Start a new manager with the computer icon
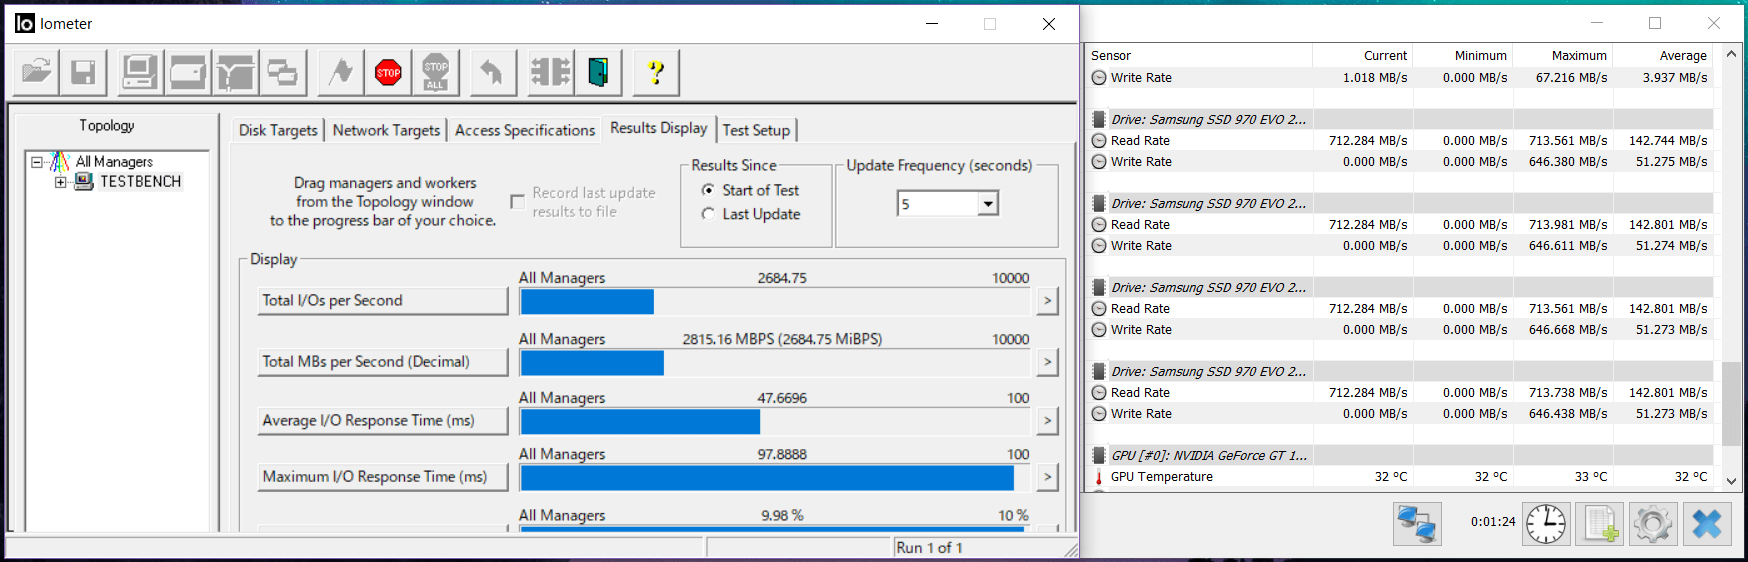 (x=139, y=72)
